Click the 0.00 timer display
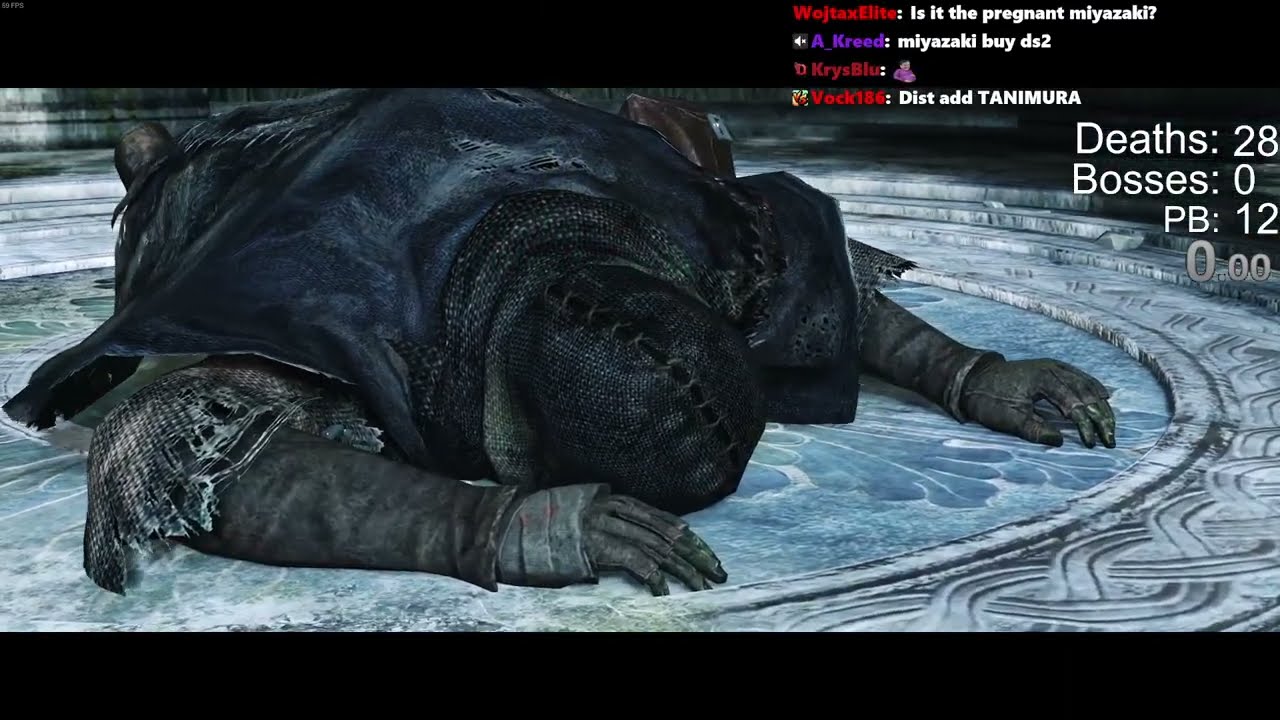Screen dimensions: 1280x720 click(1229, 263)
